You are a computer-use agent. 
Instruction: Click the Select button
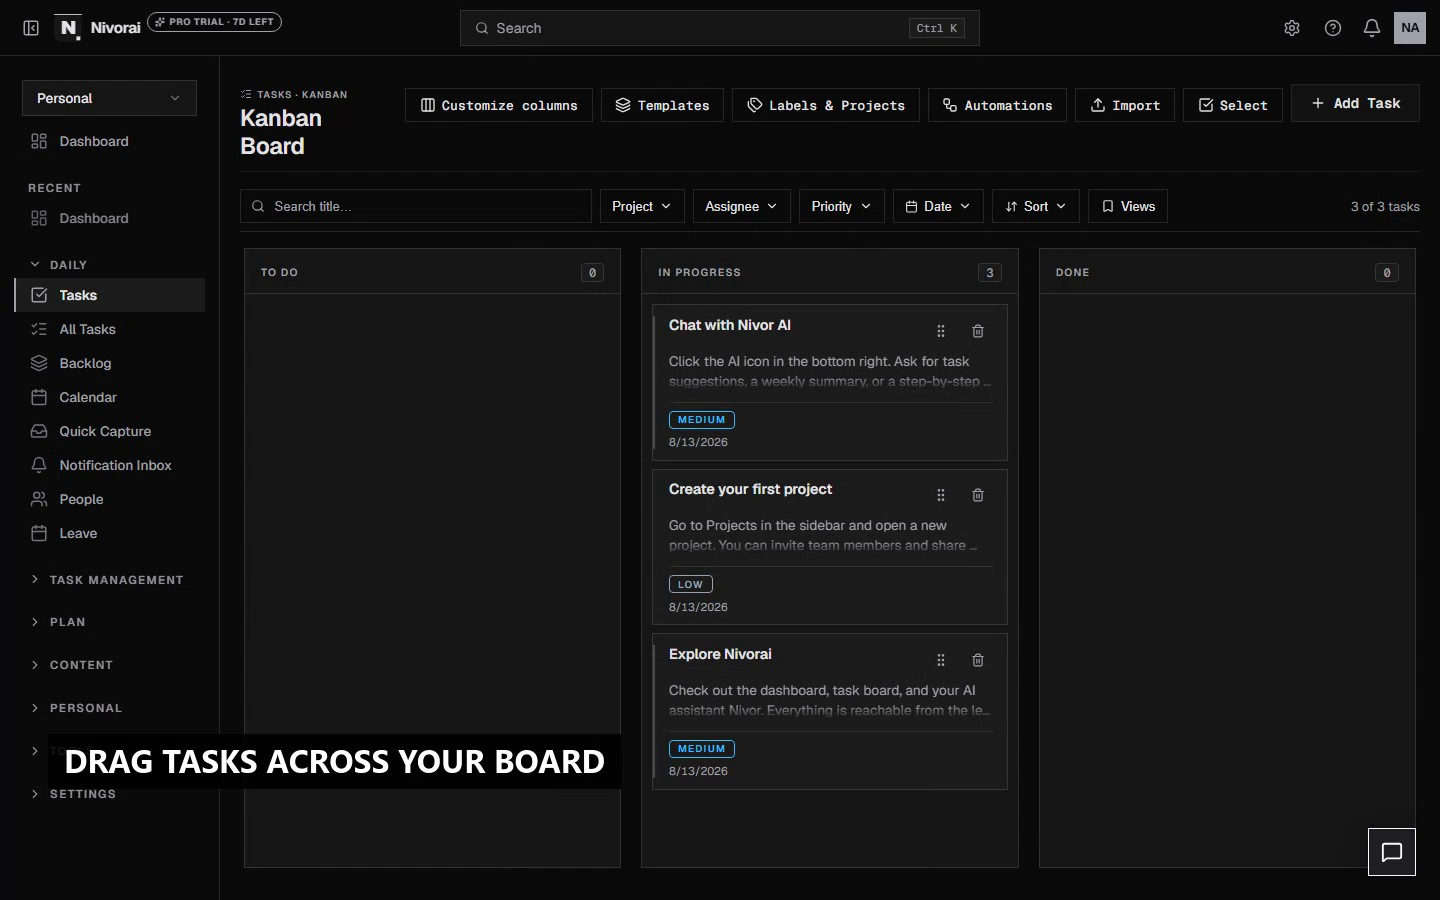tap(1233, 105)
